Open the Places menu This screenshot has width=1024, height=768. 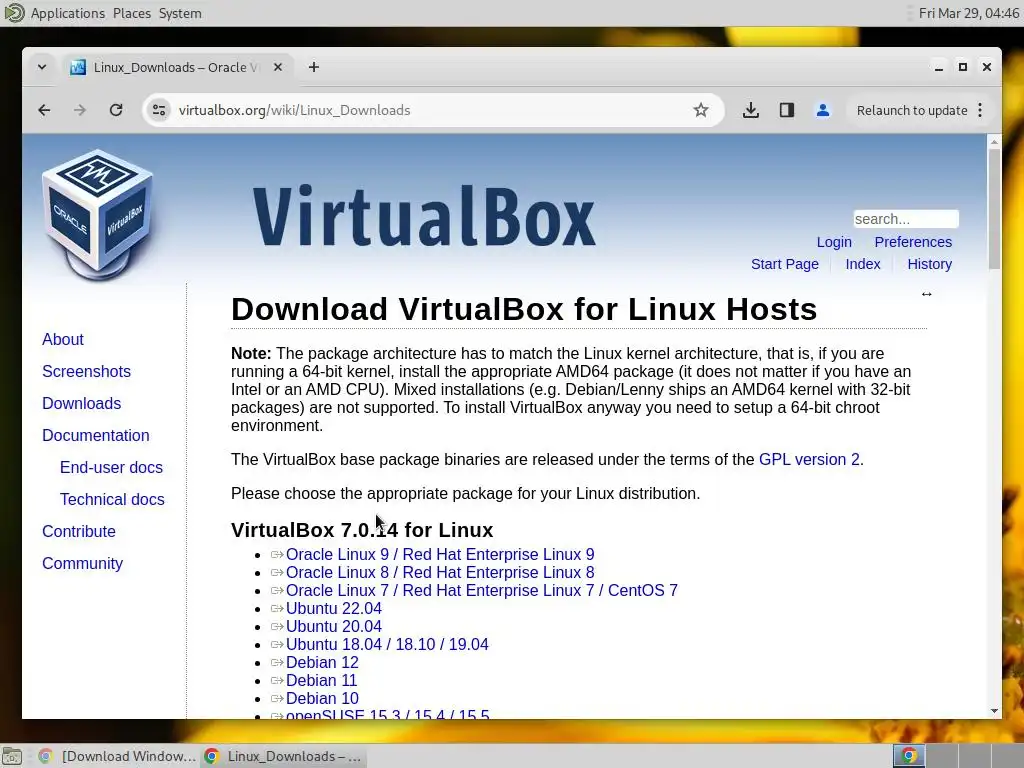[131, 13]
